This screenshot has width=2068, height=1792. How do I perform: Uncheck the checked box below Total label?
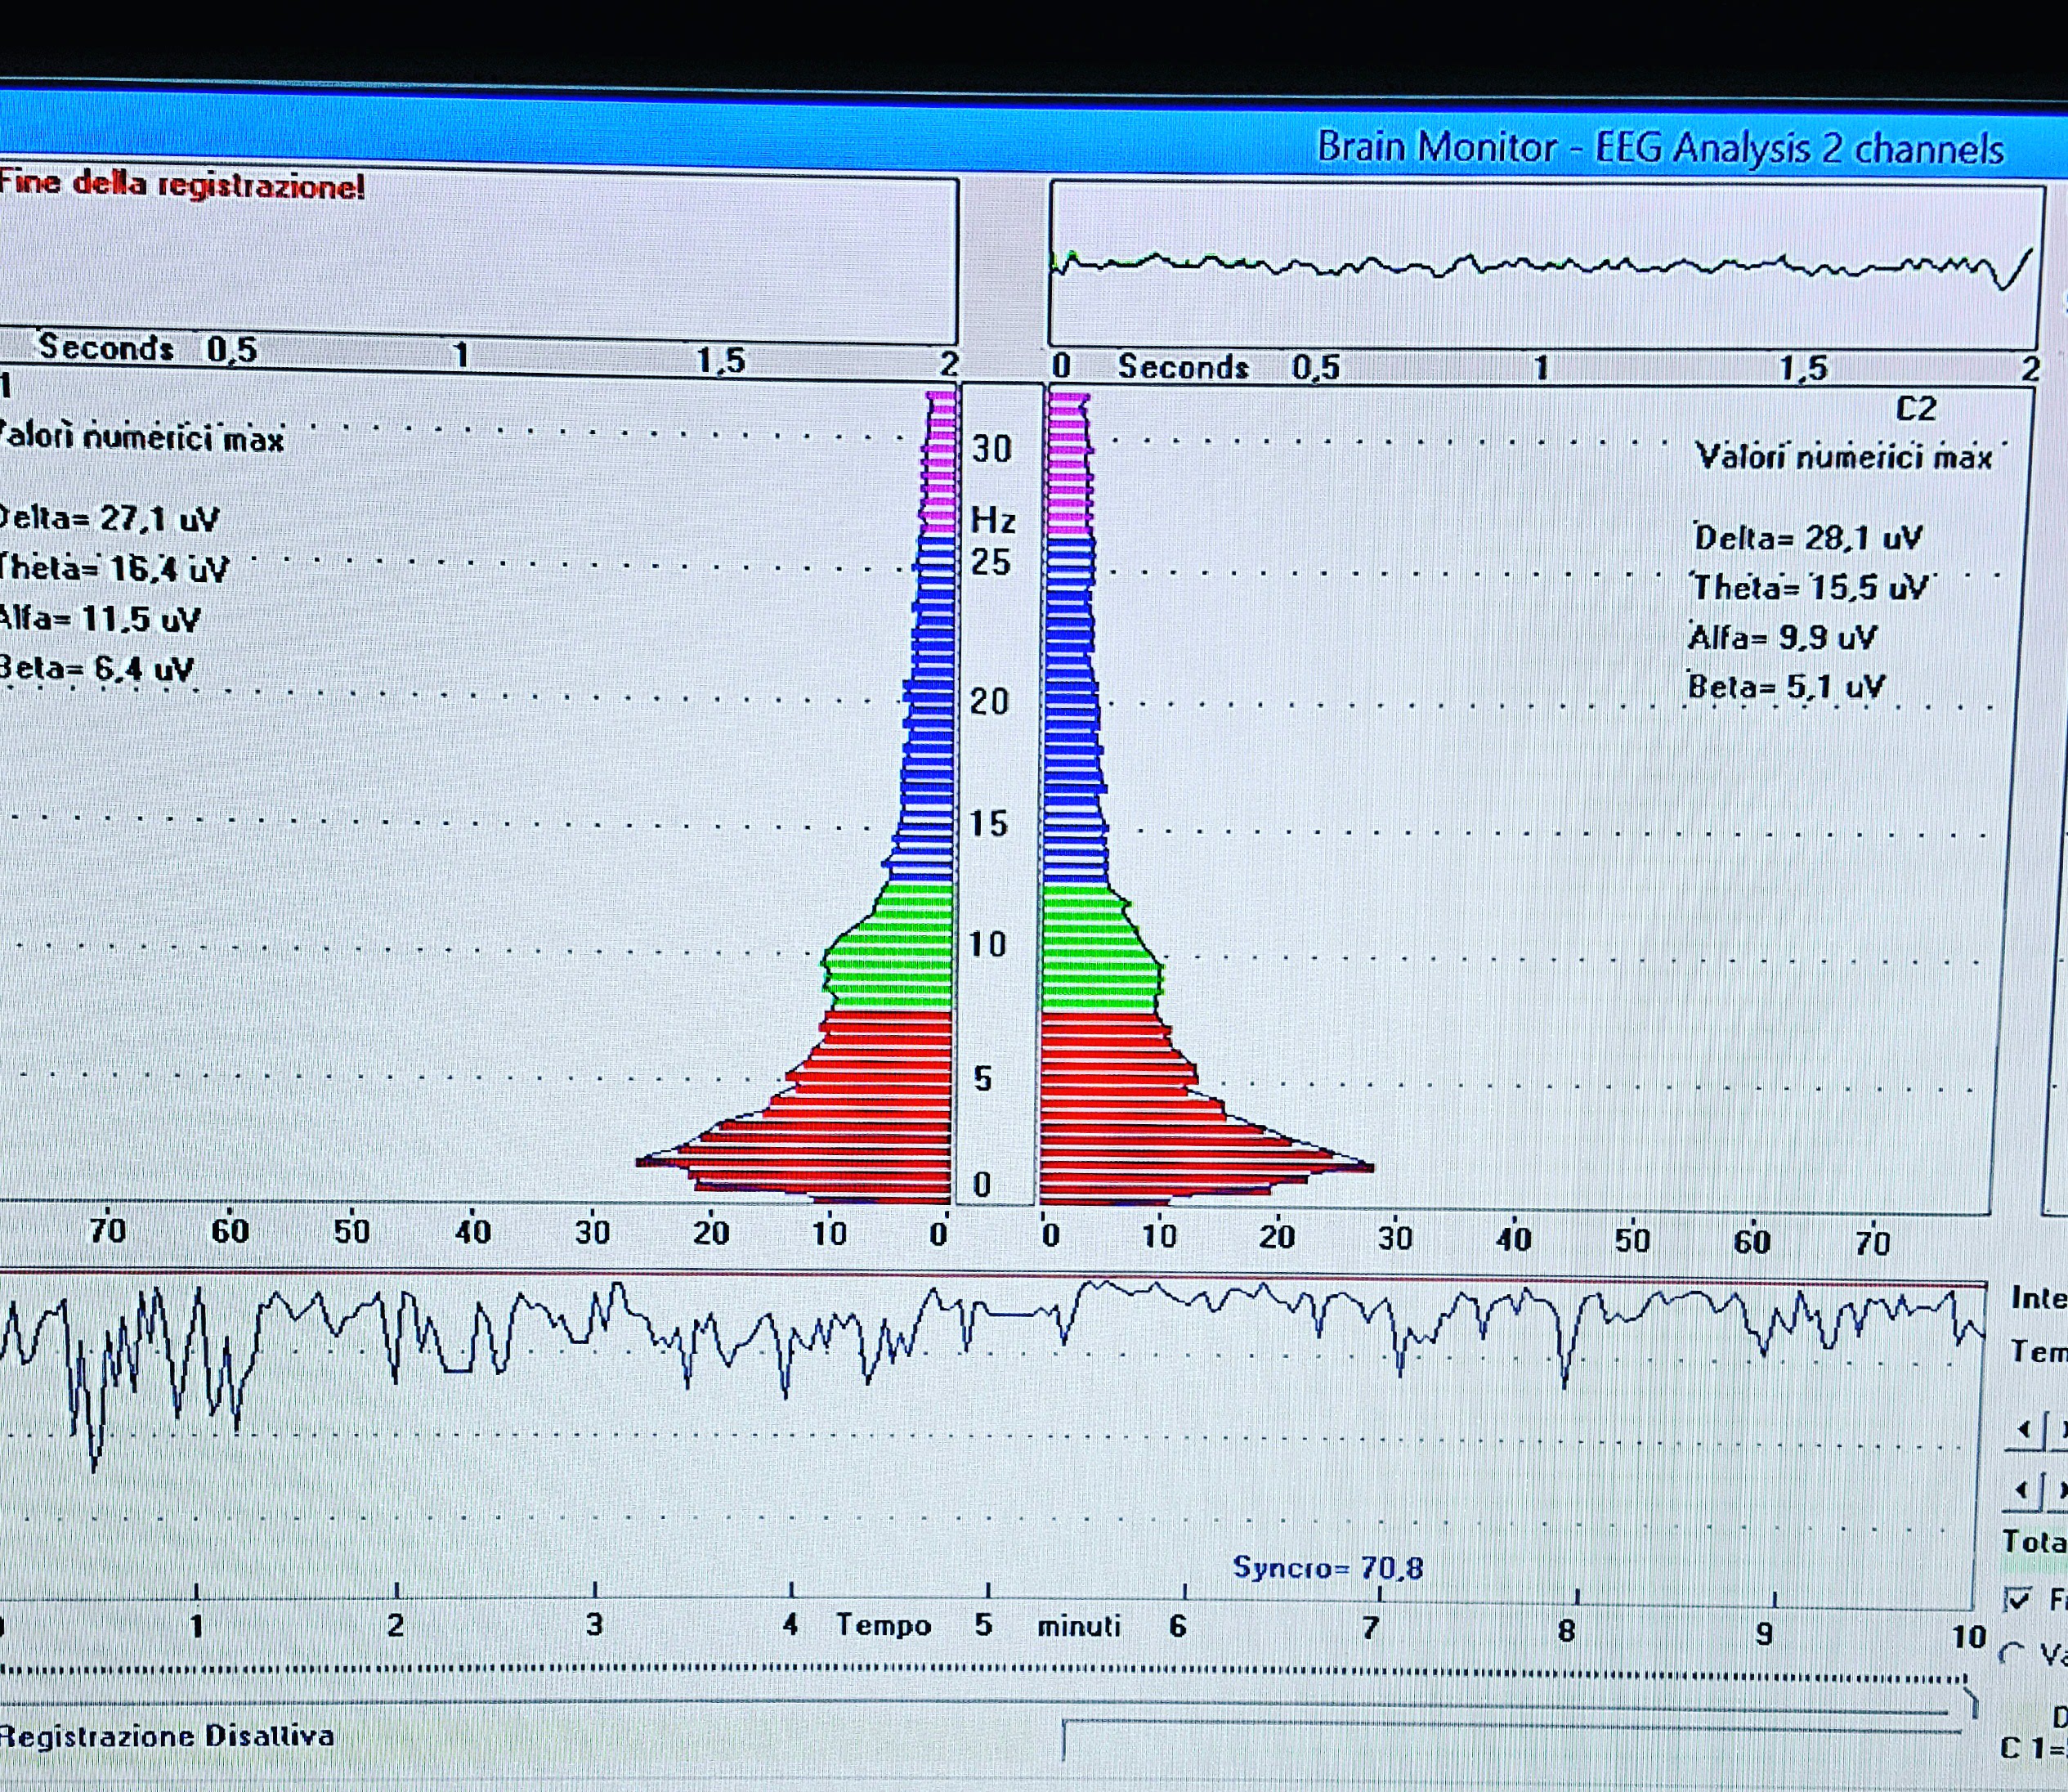pyautogui.click(x=2018, y=1601)
